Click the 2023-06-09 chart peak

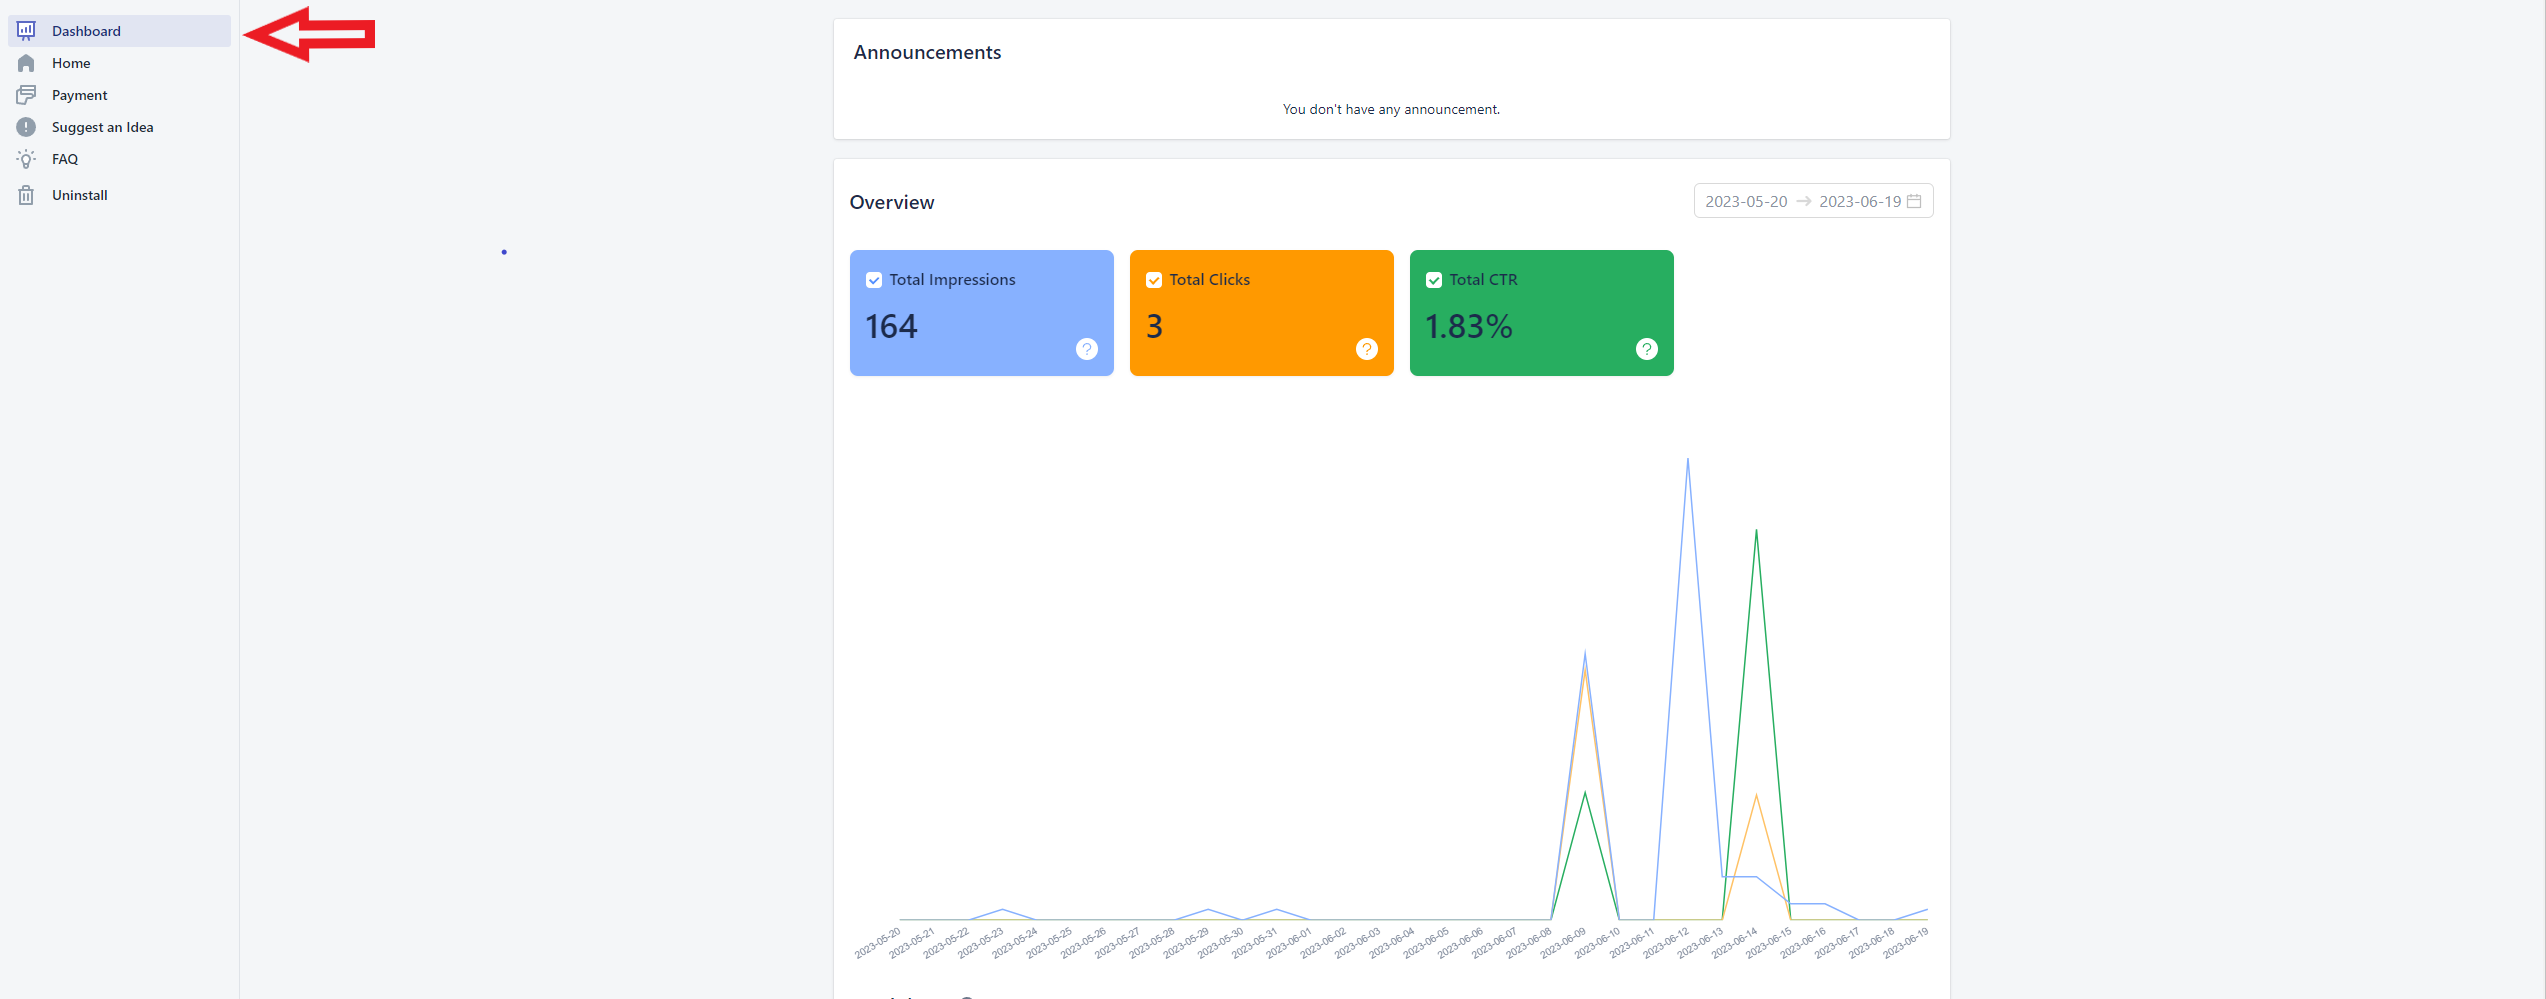pos(1585,654)
